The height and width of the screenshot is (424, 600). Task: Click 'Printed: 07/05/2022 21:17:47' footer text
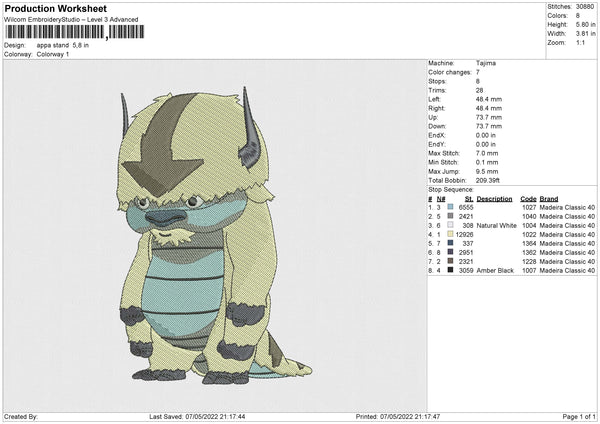(398, 416)
